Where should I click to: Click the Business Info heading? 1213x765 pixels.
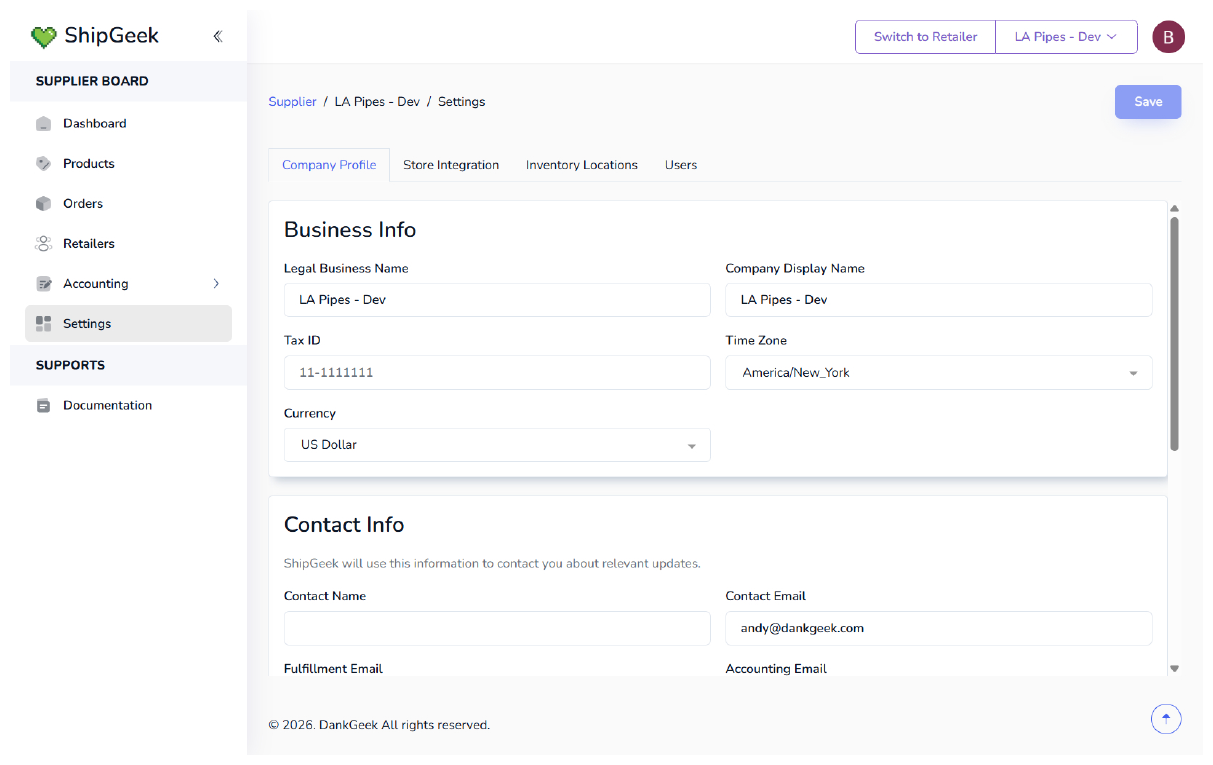click(350, 230)
